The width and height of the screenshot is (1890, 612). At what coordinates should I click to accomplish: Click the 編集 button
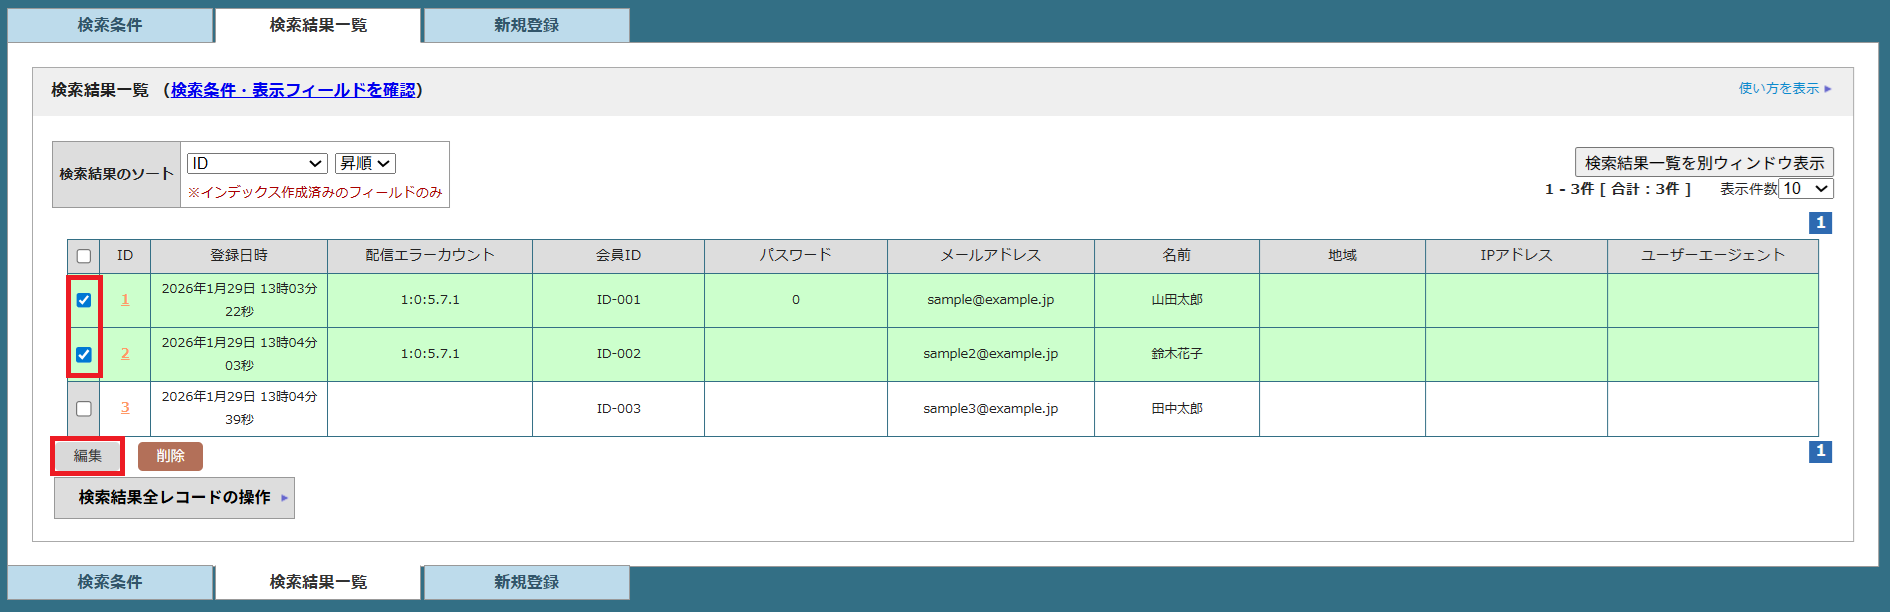pyautogui.click(x=88, y=456)
